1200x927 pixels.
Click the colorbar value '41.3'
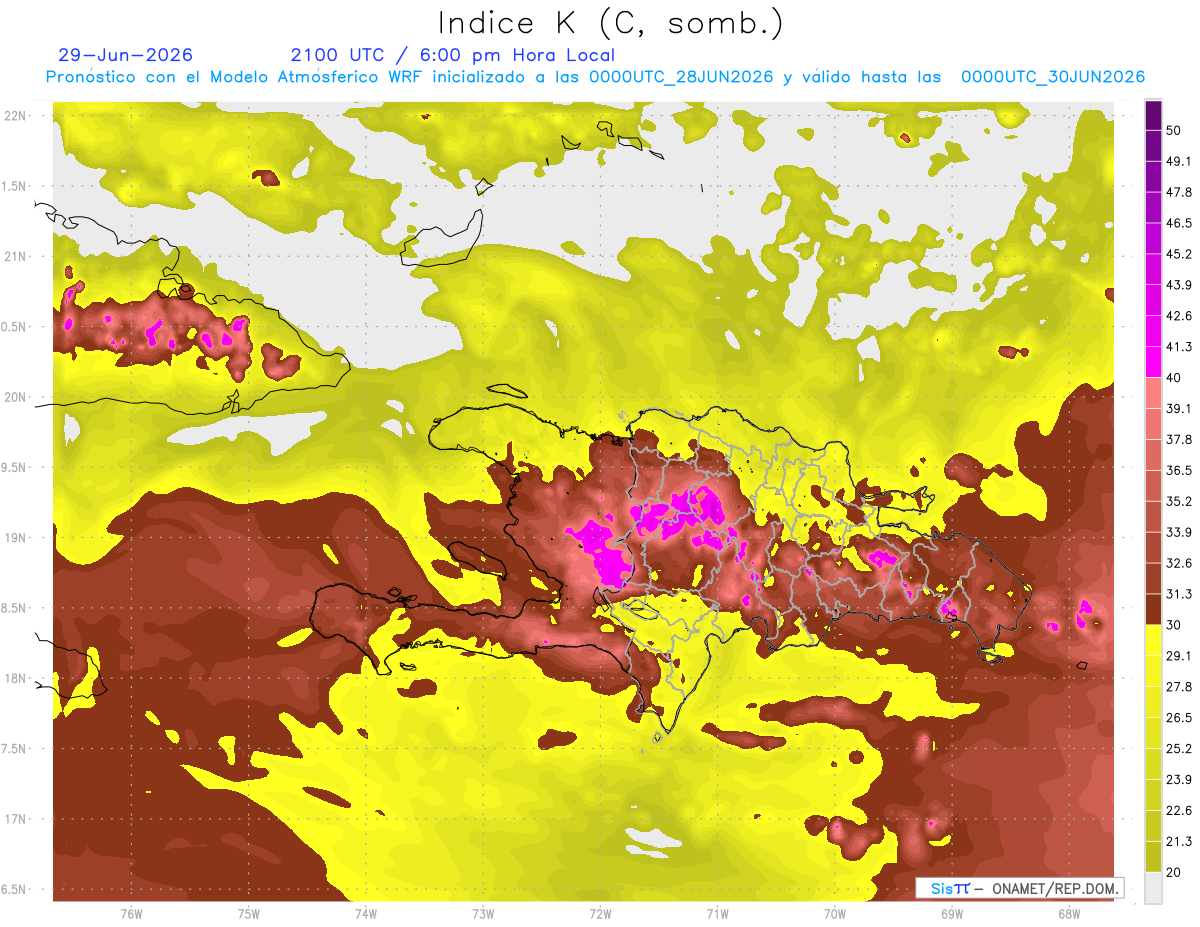point(1178,347)
